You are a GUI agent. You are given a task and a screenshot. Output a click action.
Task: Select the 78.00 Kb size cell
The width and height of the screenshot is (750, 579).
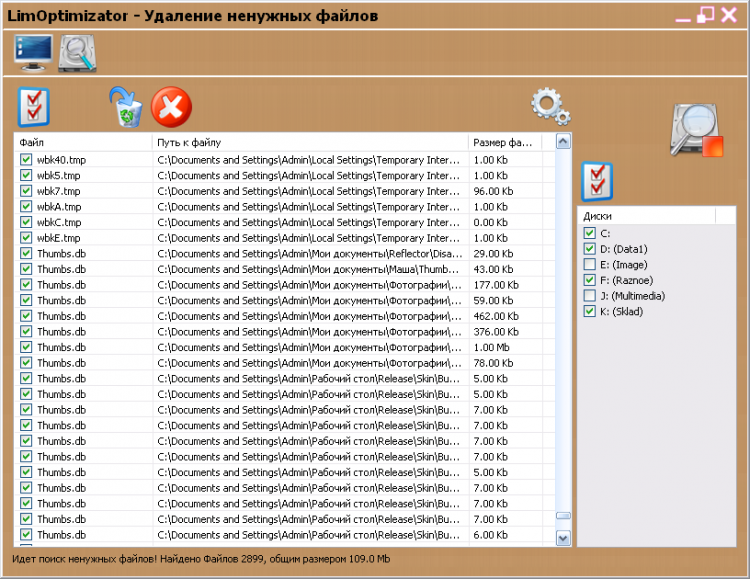click(x=493, y=363)
